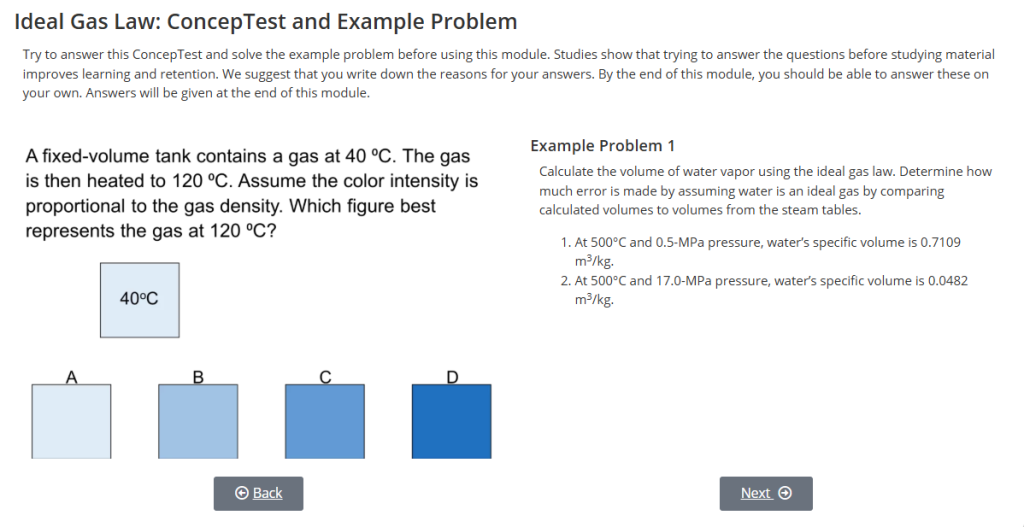Screen dimensions: 1024x527
Task: Click the right-arrow icon on Next button
Action: (x=785, y=493)
